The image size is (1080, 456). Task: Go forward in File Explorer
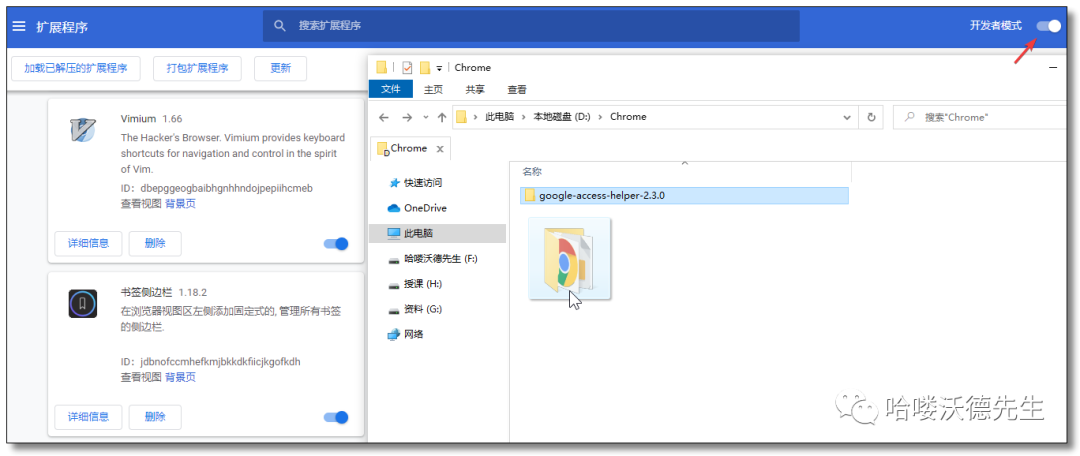(407, 117)
